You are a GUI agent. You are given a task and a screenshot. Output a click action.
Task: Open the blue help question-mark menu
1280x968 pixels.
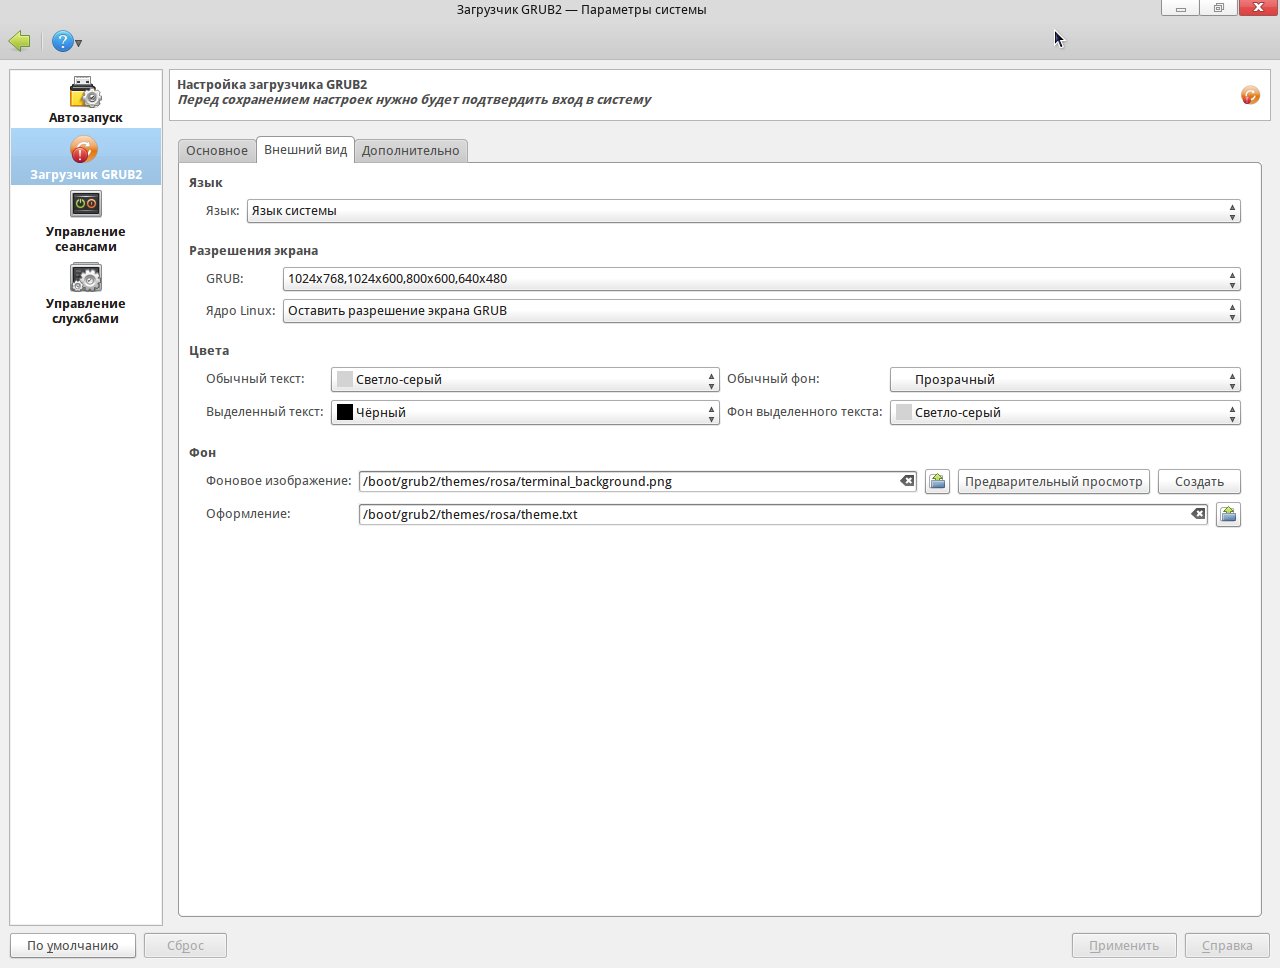(65, 41)
